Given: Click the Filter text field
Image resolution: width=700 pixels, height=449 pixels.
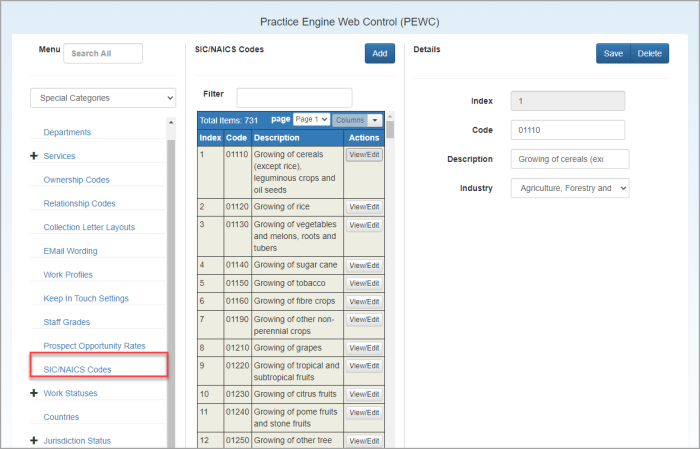Looking at the screenshot, I should [294, 96].
